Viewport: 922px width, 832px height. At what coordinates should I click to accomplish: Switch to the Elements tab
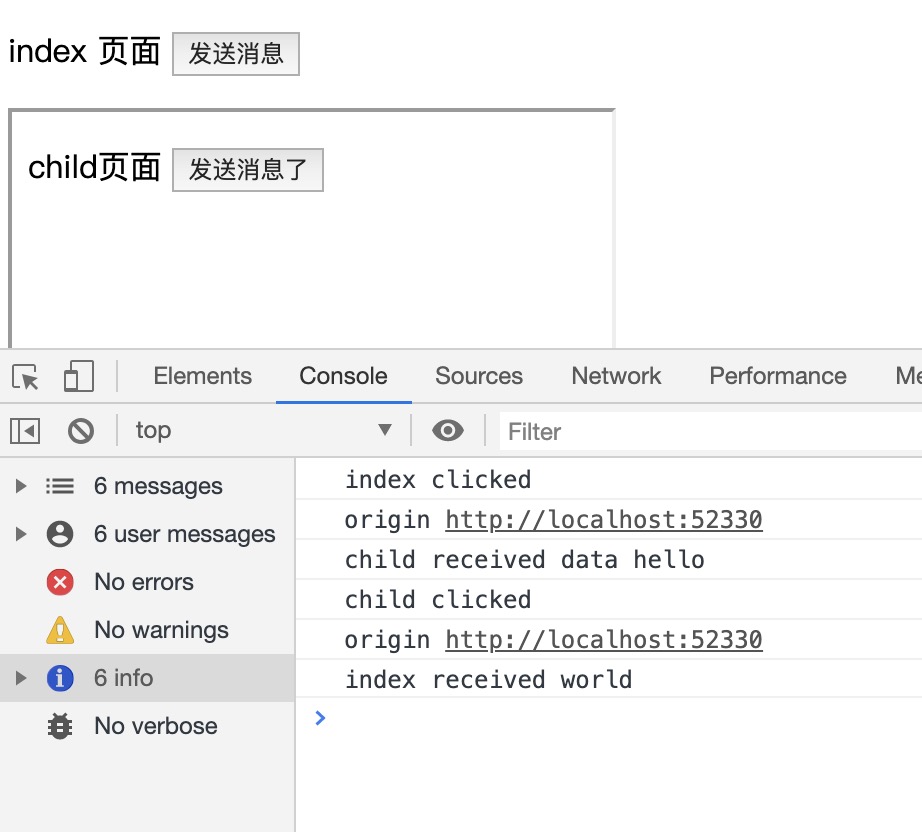coord(202,376)
